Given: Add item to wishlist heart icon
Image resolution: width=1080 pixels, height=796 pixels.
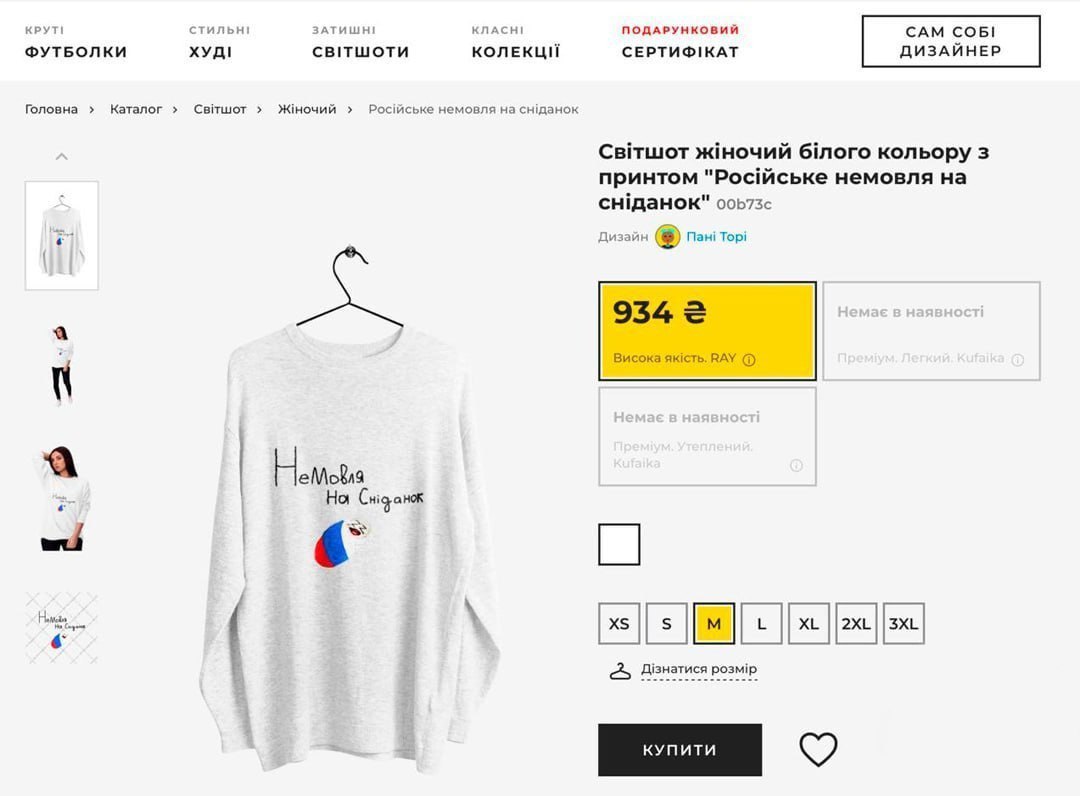Looking at the screenshot, I should click(x=818, y=749).
